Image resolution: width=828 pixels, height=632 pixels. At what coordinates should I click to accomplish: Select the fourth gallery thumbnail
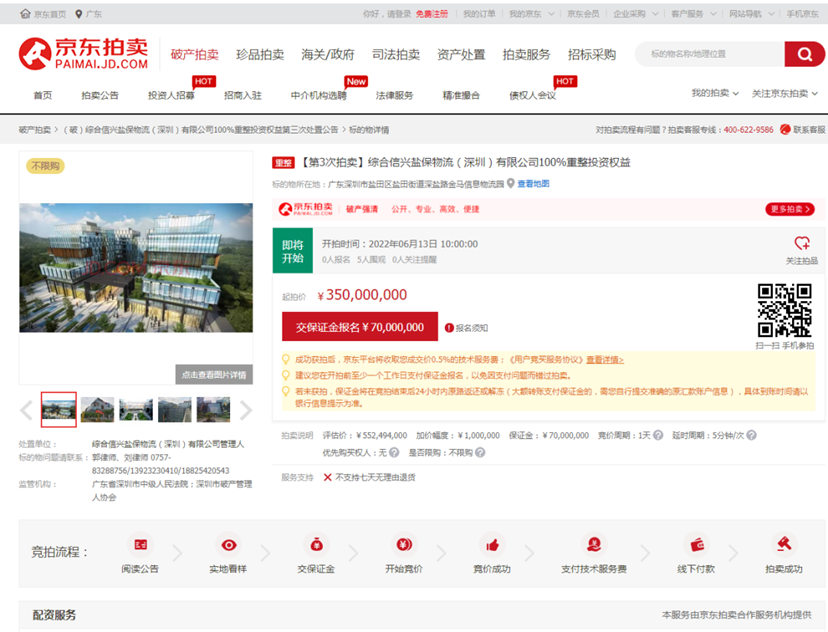pos(175,409)
